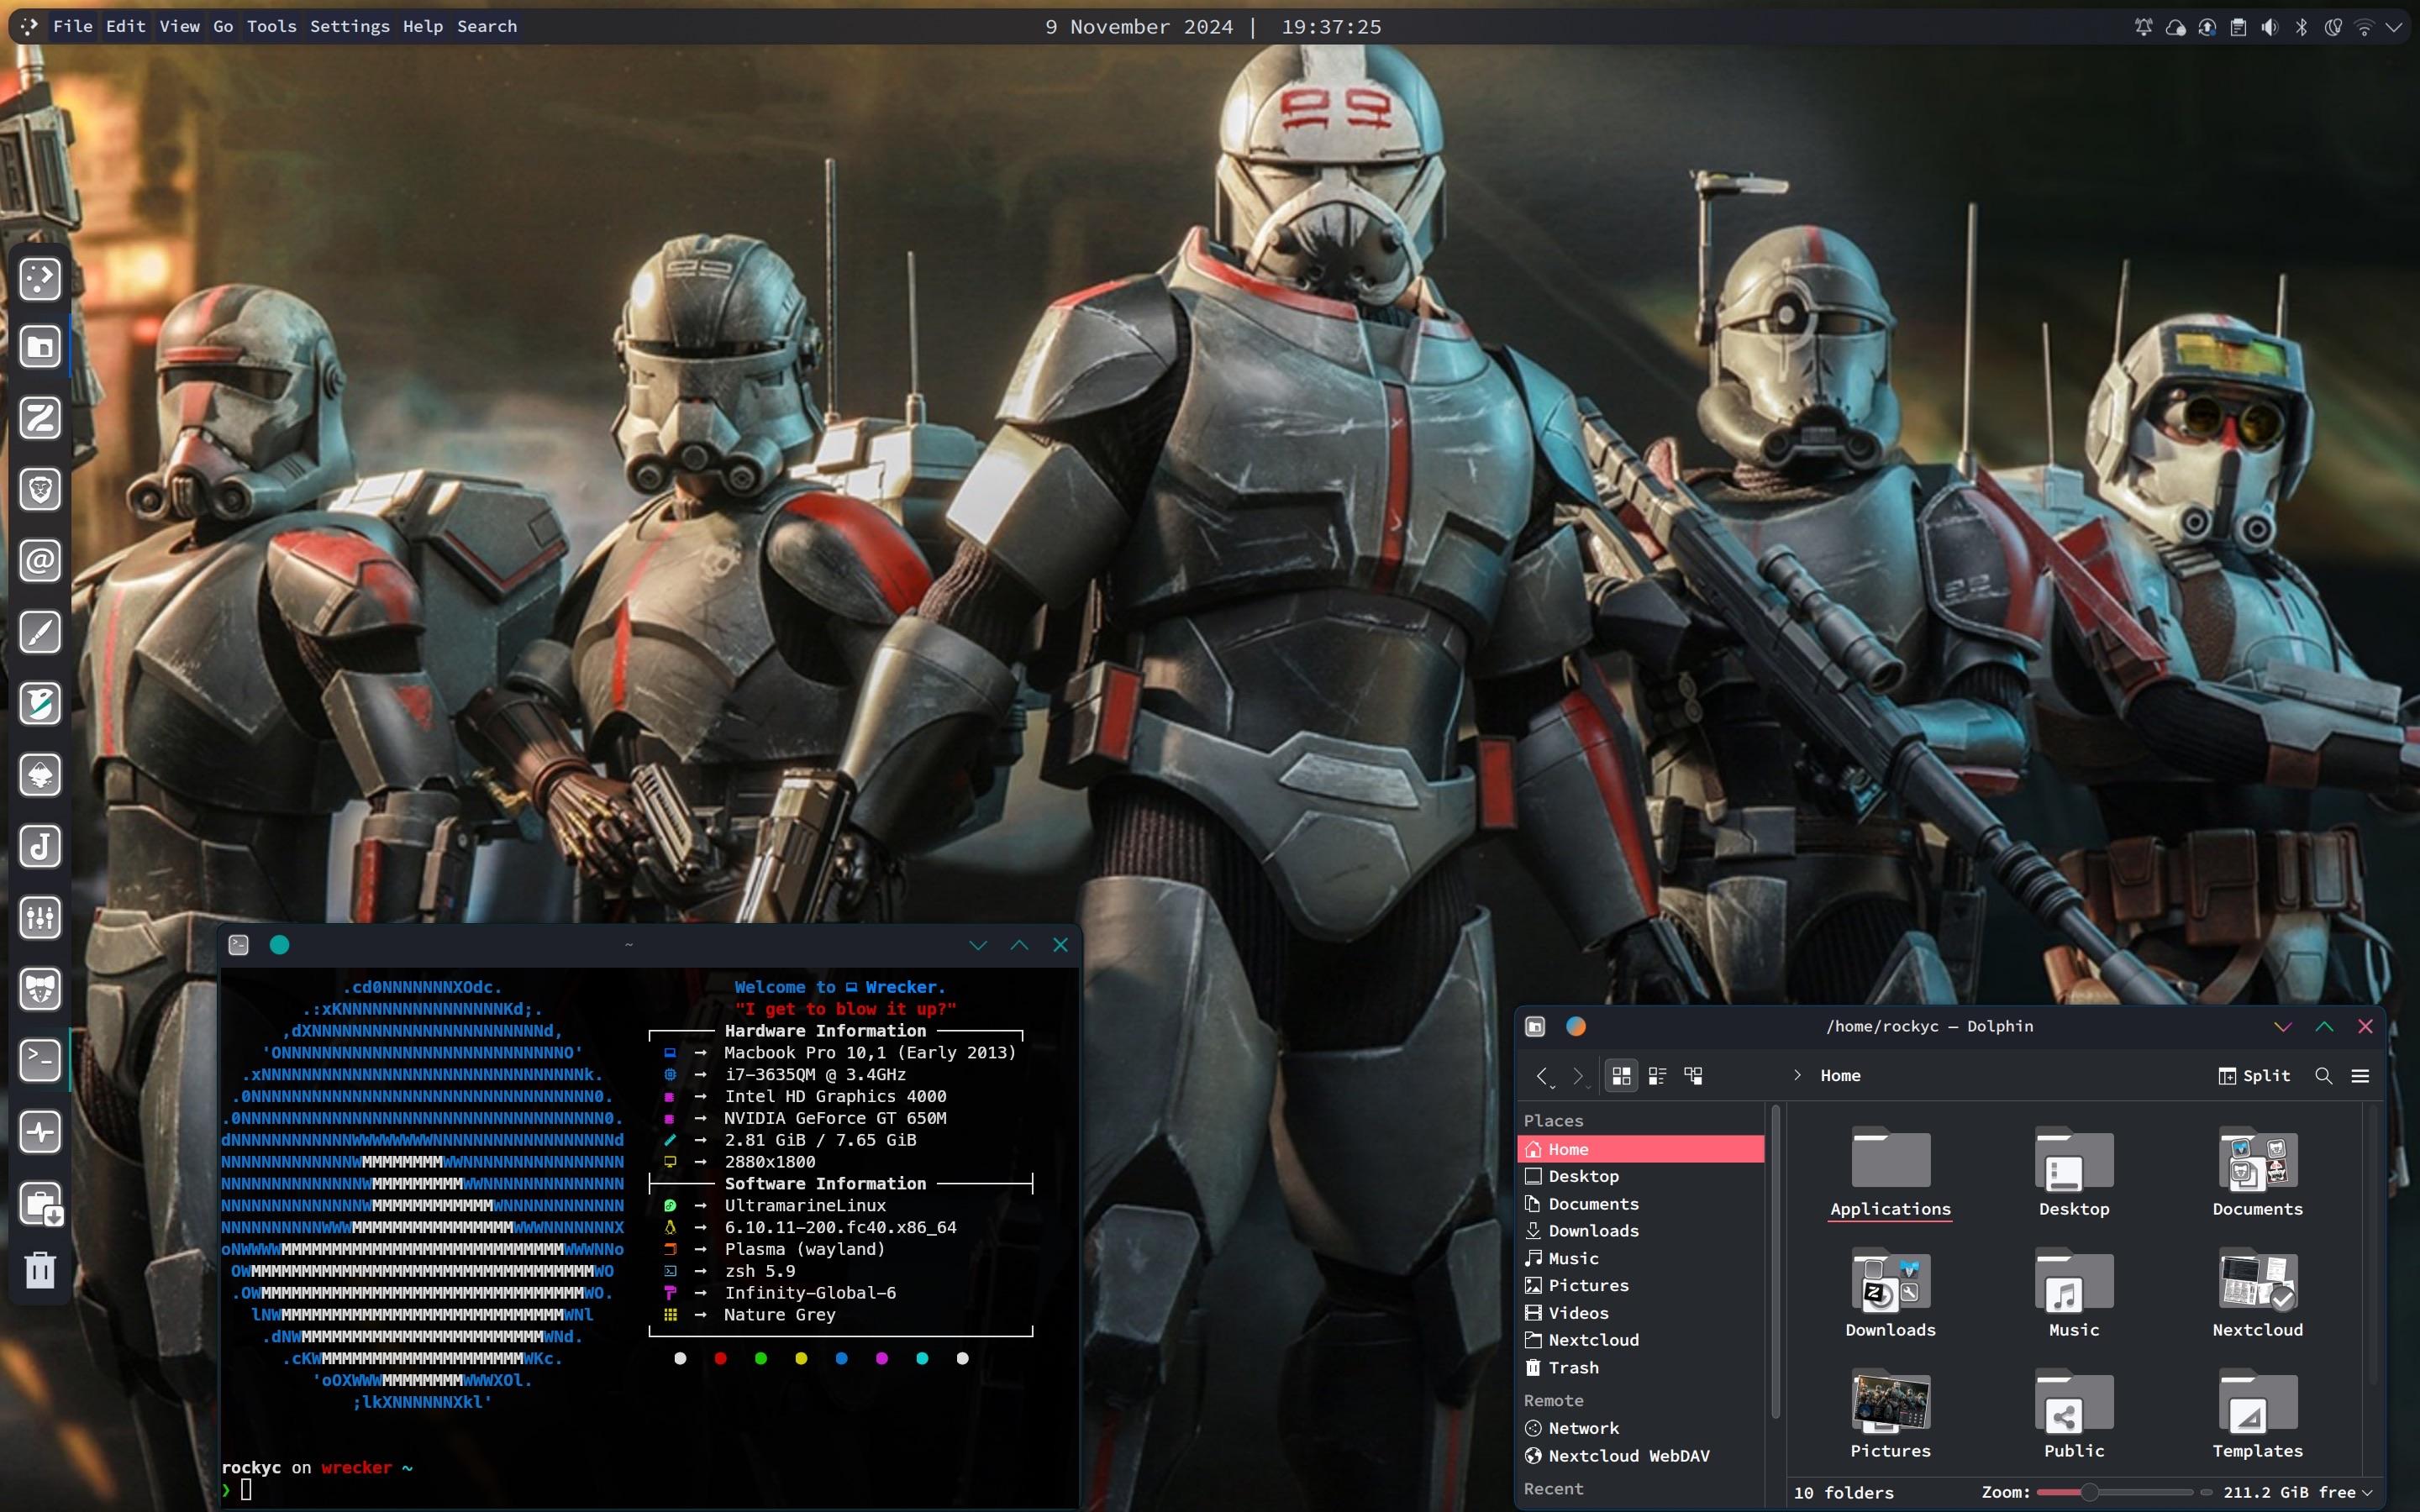This screenshot has height=1512, width=2420.
Task: Open the File menu
Action: pyautogui.click(x=72, y=26)
